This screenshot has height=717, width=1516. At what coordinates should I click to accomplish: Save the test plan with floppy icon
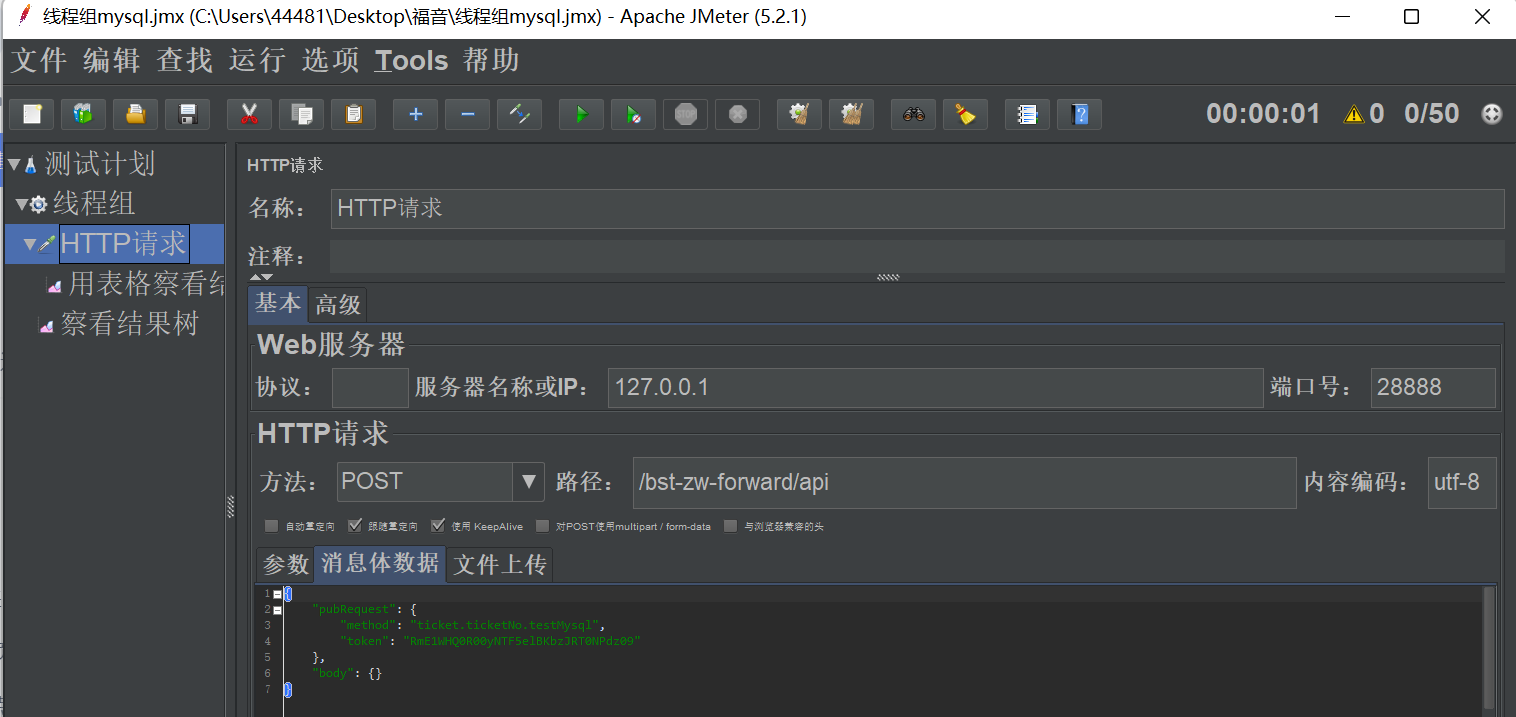tap(187, 114)
